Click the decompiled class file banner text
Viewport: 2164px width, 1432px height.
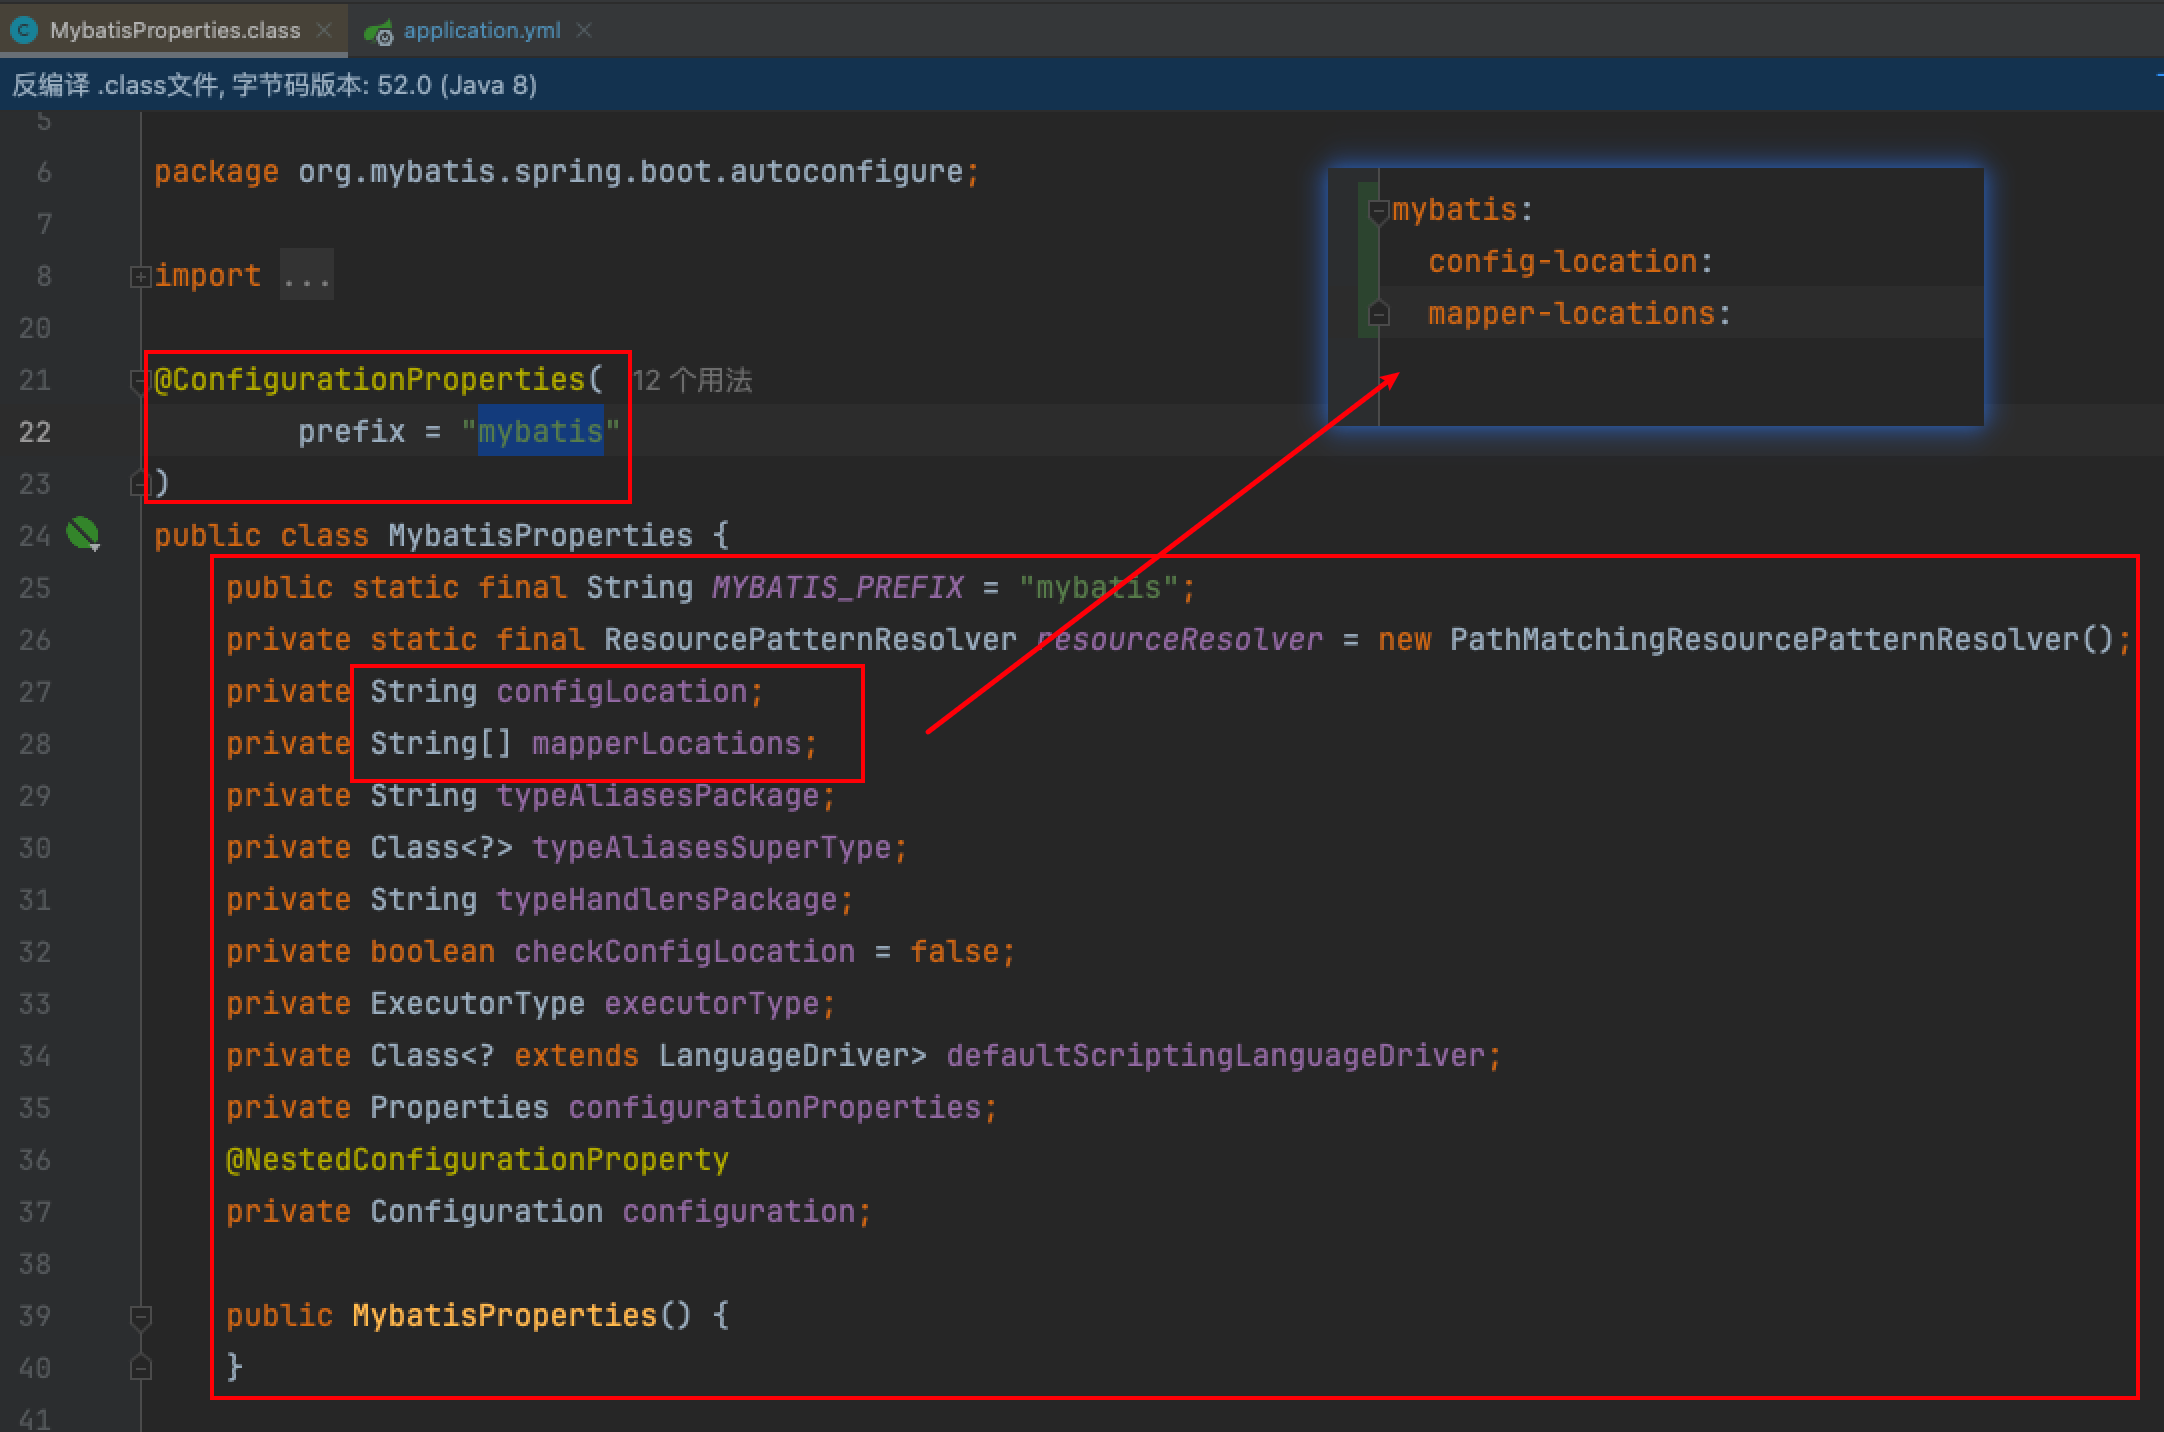274,84
